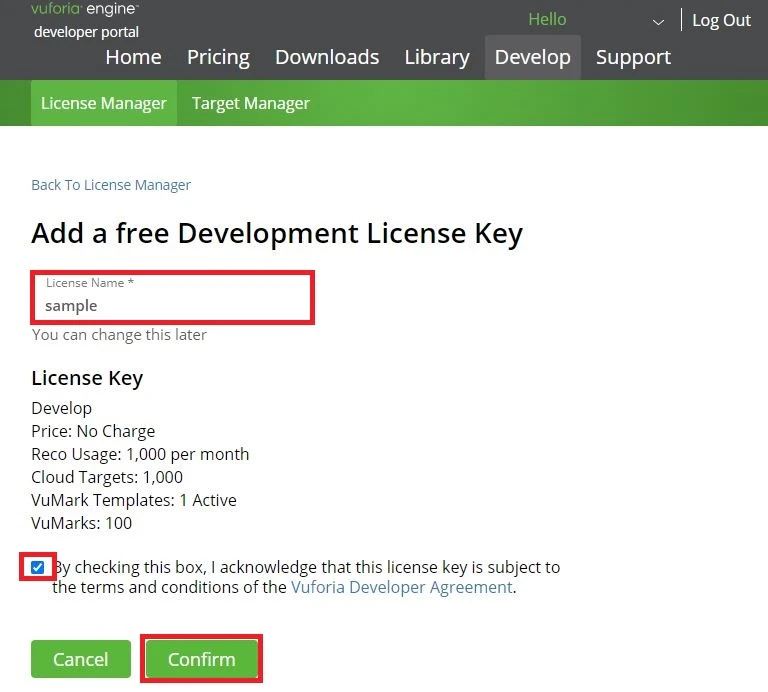Uncheck the license agreement acknowledgement checkbox
768x692 pixels.
point(37,567)
